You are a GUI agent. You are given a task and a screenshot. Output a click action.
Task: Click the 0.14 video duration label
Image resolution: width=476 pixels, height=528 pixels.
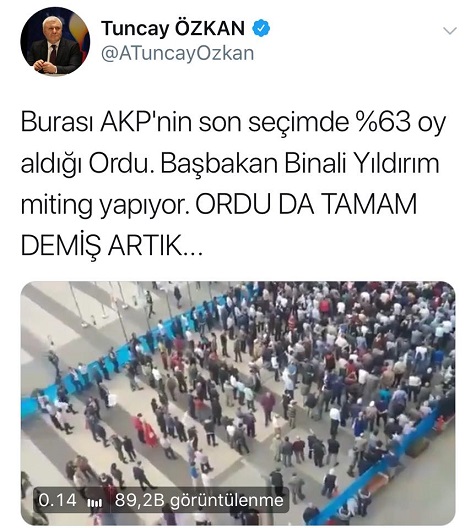pos(57,500)
